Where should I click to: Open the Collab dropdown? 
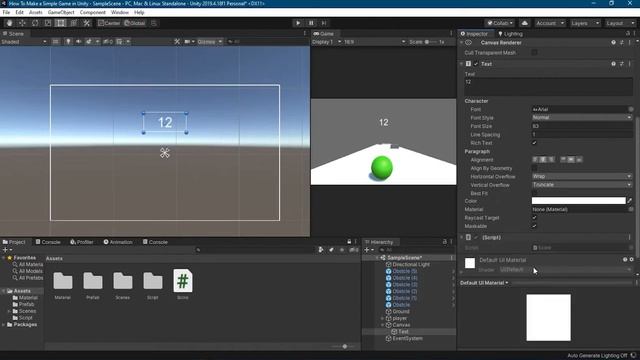[x=500, y=23]
